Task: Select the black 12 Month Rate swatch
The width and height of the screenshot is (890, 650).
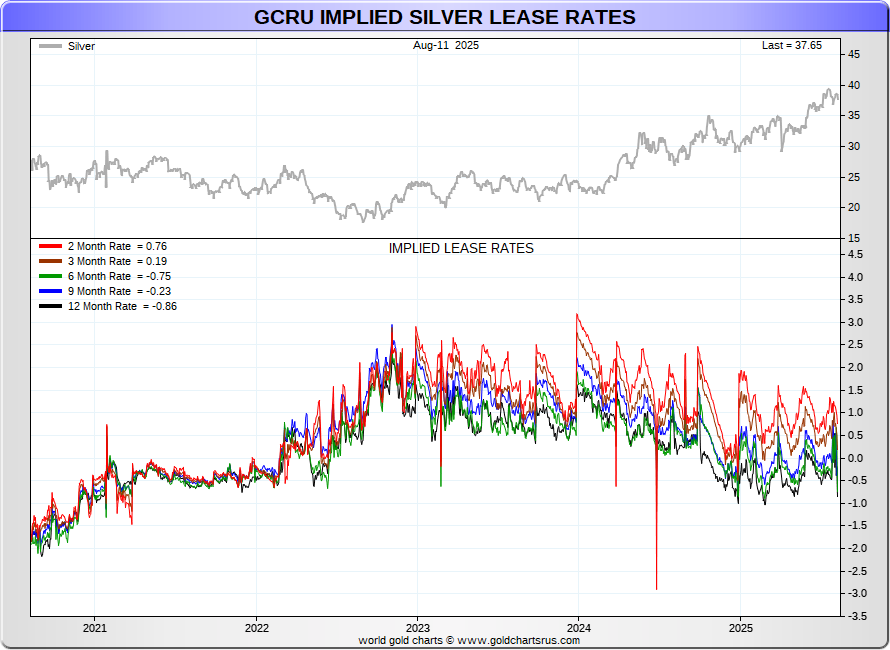Action: (x=51, y=307)
